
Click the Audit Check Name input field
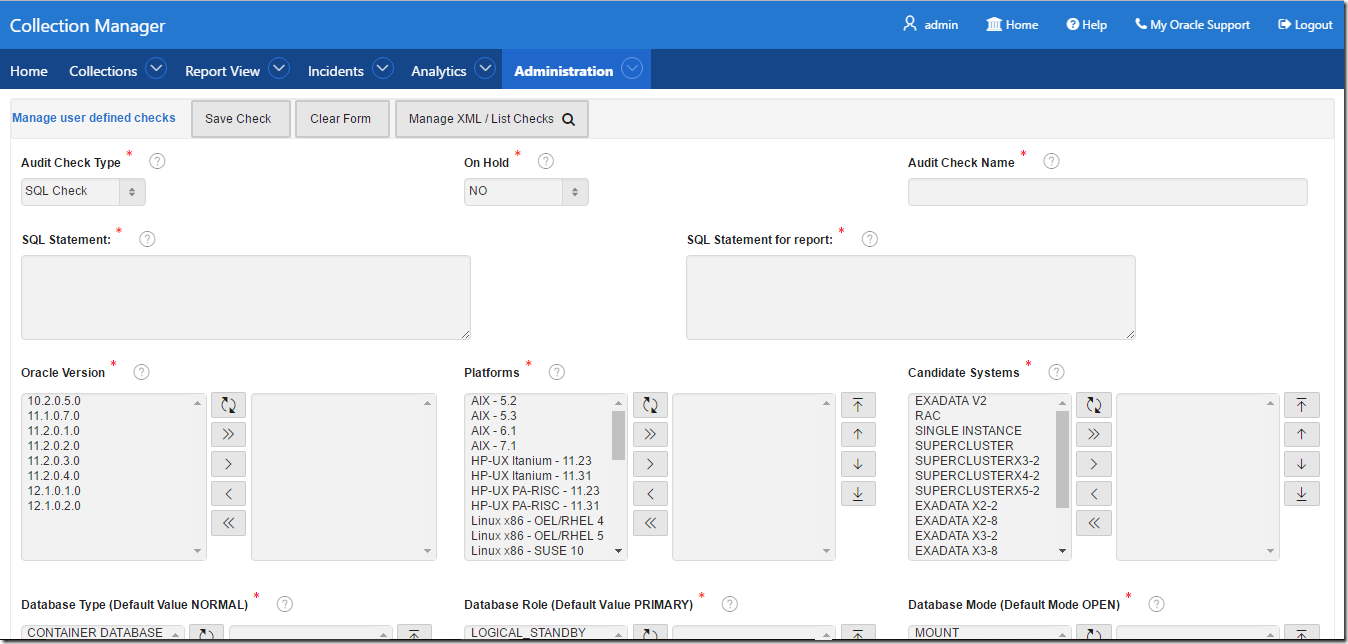pyautogui.click(x=1107, y=192)
